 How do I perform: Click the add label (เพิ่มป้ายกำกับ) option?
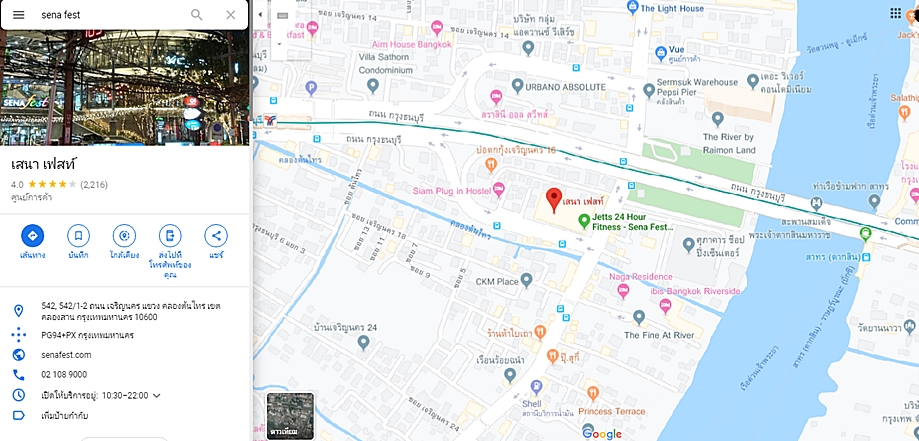(64, 416)
